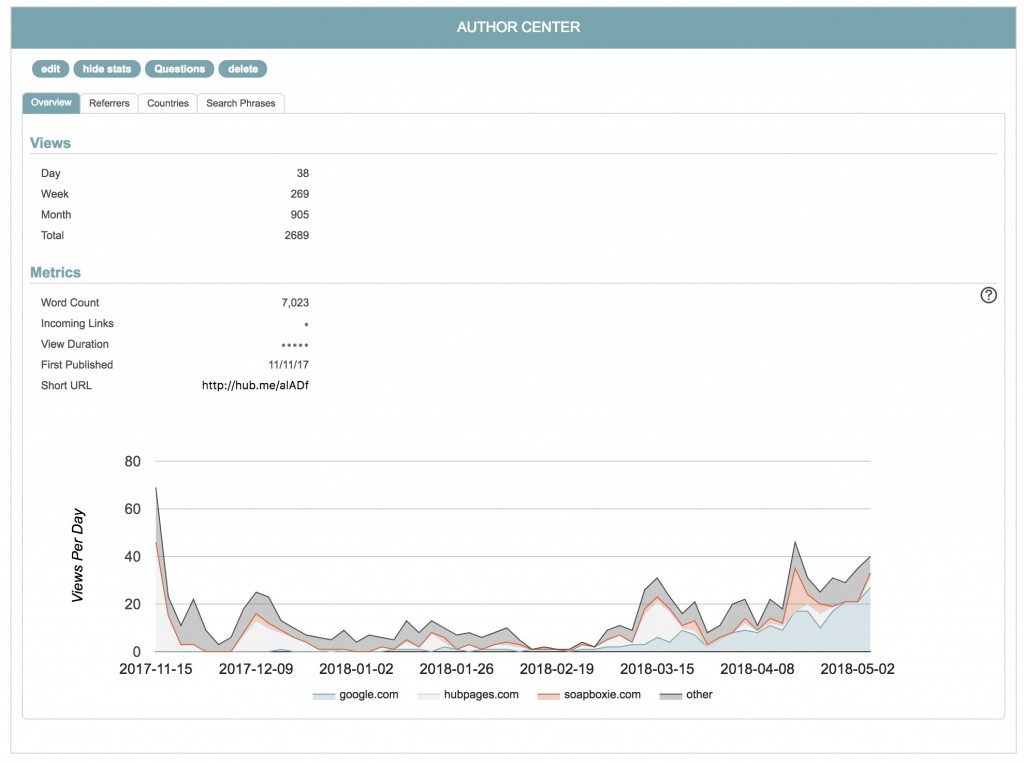The height and width of the screenshot is (763, 1024).
Task: Click the 2018-05-02 date axis label
Action: pyautogui.click(x=857, y=669)
